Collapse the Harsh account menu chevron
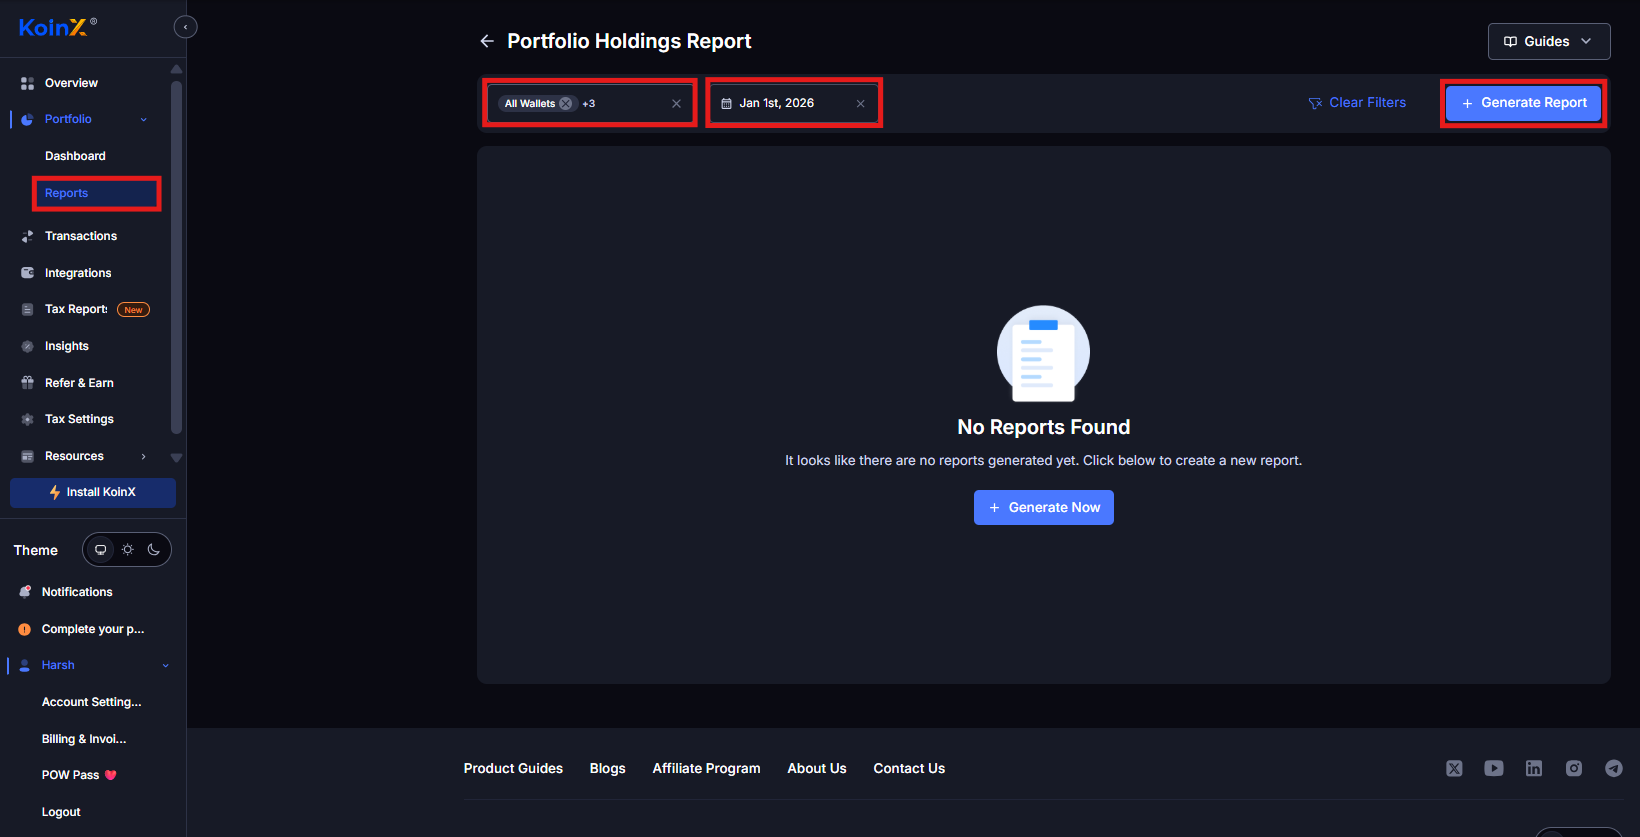Screen dimensions: 1640x837 (x=166, y=665)
